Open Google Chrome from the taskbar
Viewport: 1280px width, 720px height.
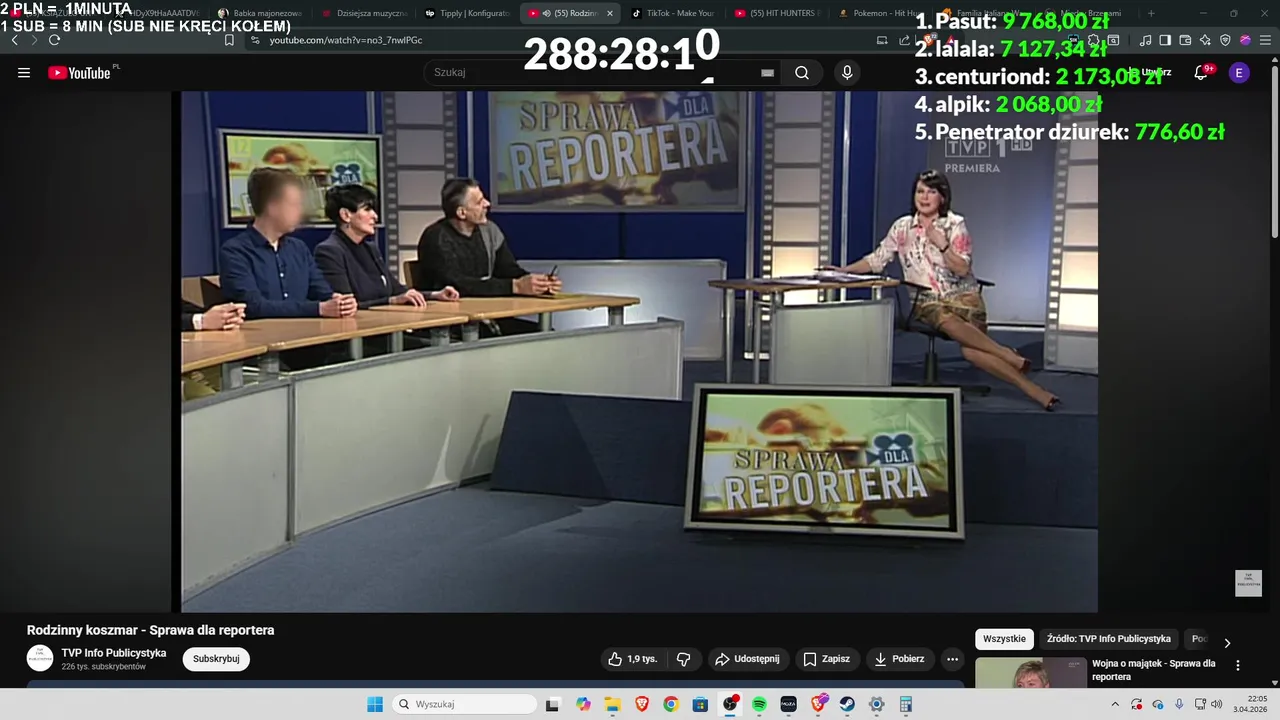[671, 704]
